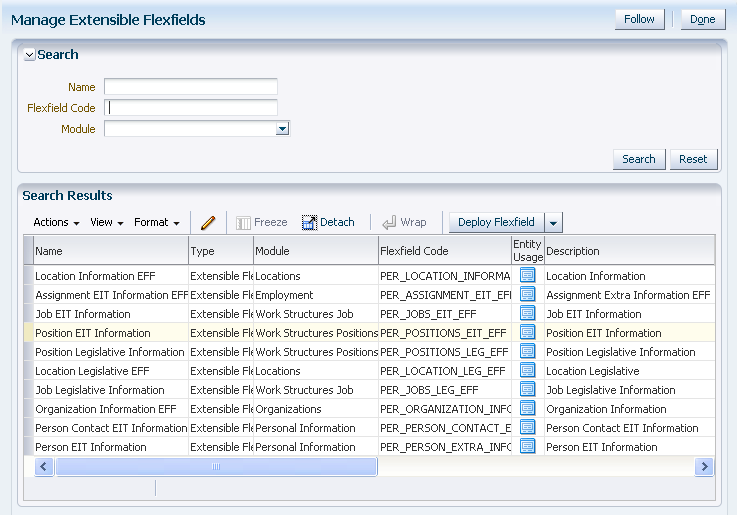Open the Format menu

[x=157, y=222]
